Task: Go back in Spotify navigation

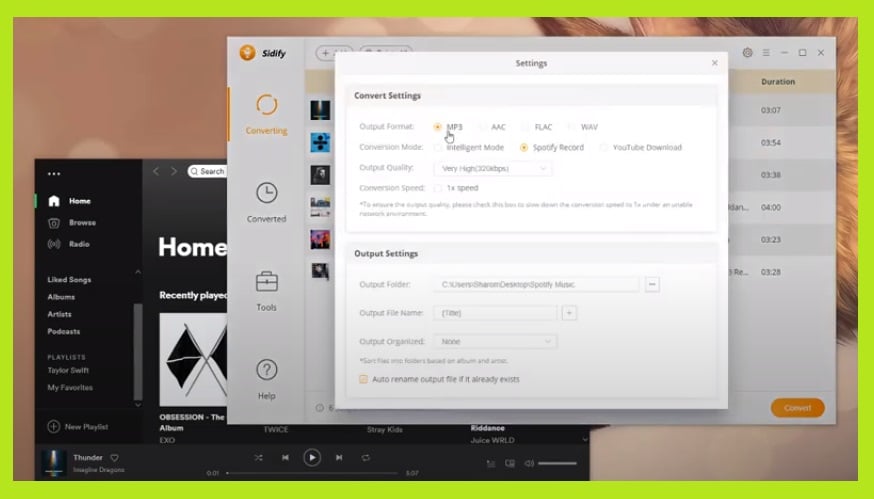Action: point(156,171)
